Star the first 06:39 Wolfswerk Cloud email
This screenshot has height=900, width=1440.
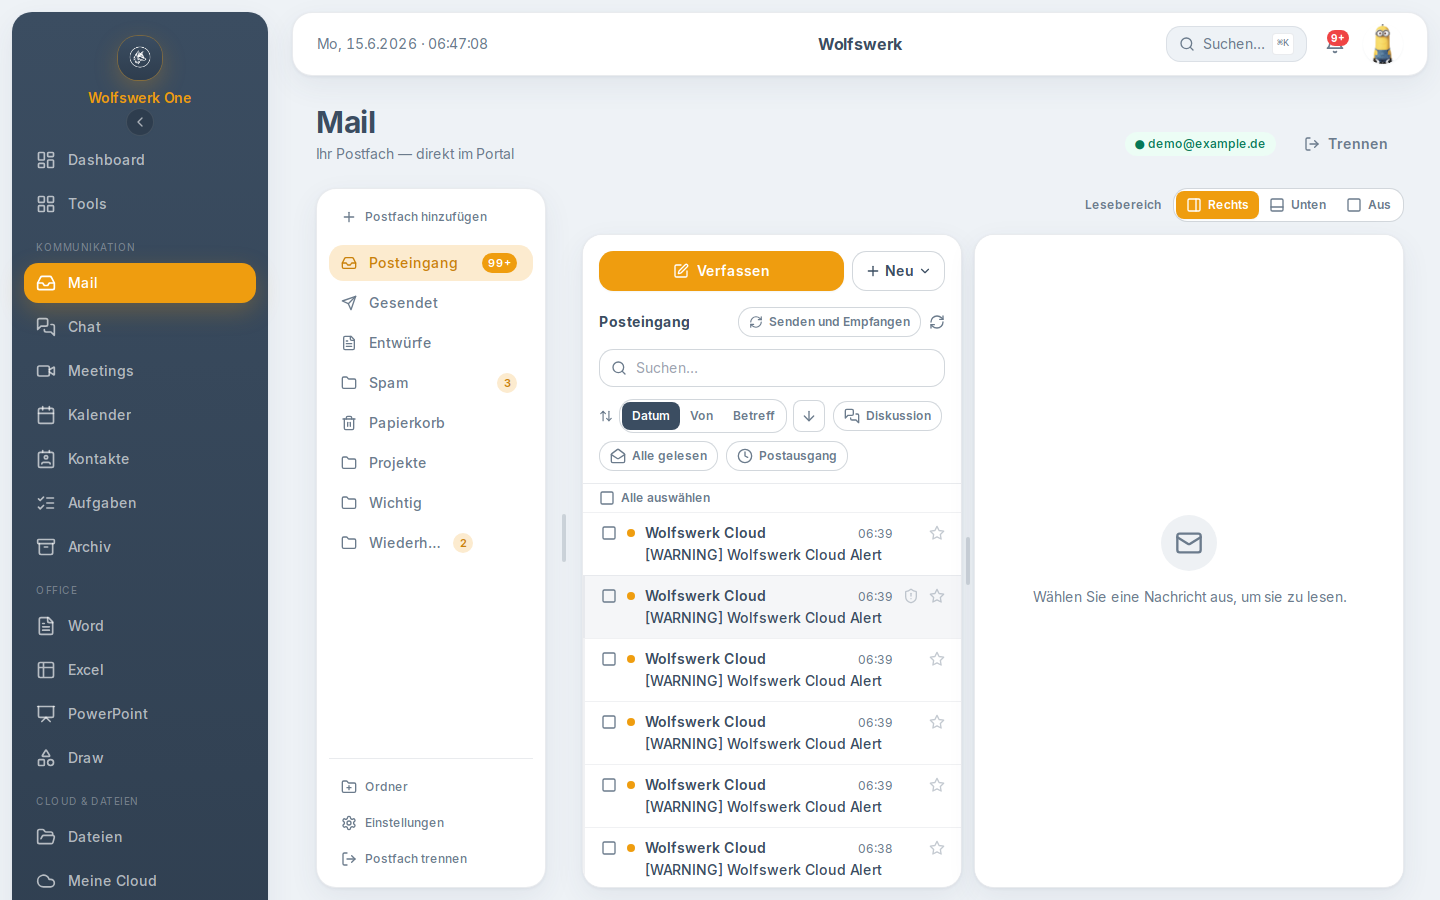(937, 533)
